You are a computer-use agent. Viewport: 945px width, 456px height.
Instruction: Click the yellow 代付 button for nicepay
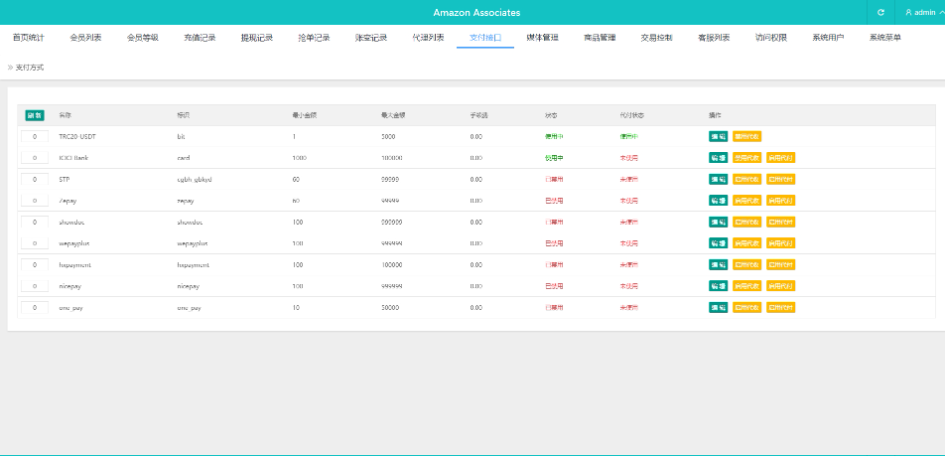[781, 286]
